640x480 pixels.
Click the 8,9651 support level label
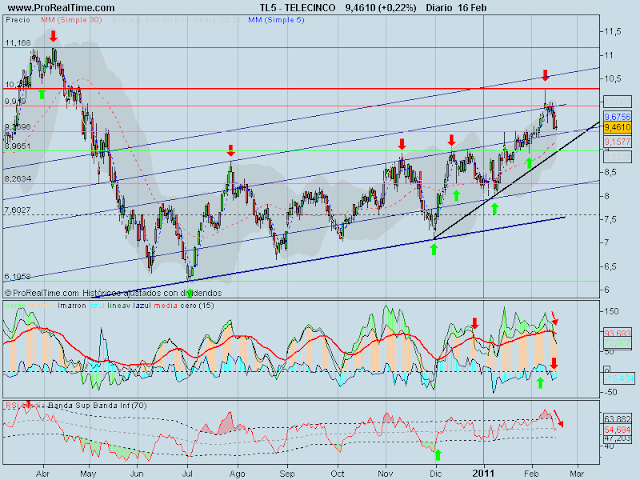tap(18, 146)
